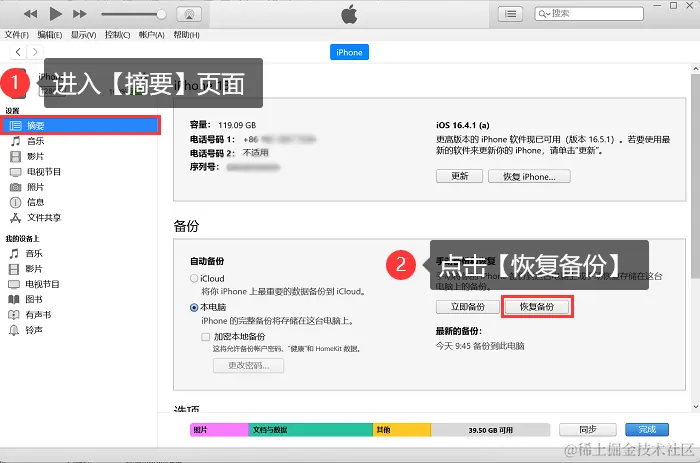Click the 同步 button
The image size is (700, 463).
point(588,430)
